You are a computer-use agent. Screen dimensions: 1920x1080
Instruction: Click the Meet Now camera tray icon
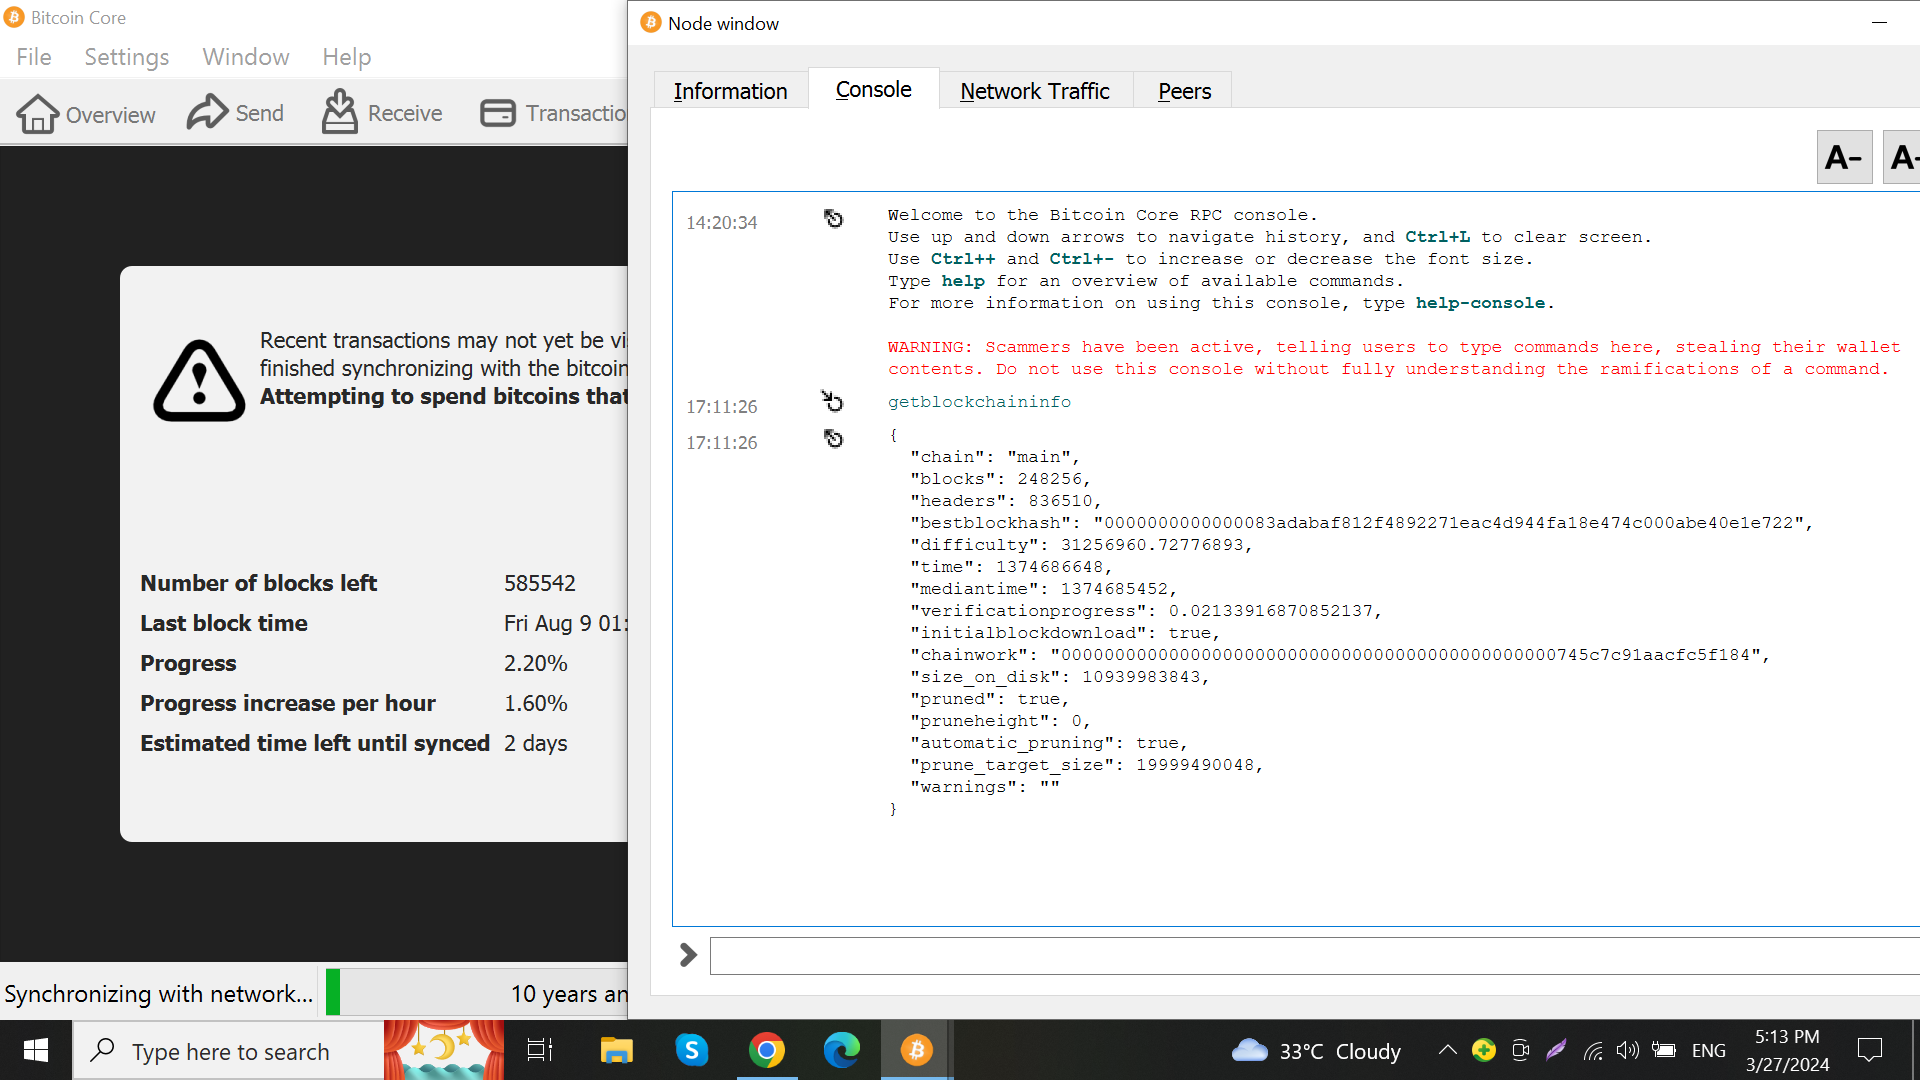pos(1521,1050)
